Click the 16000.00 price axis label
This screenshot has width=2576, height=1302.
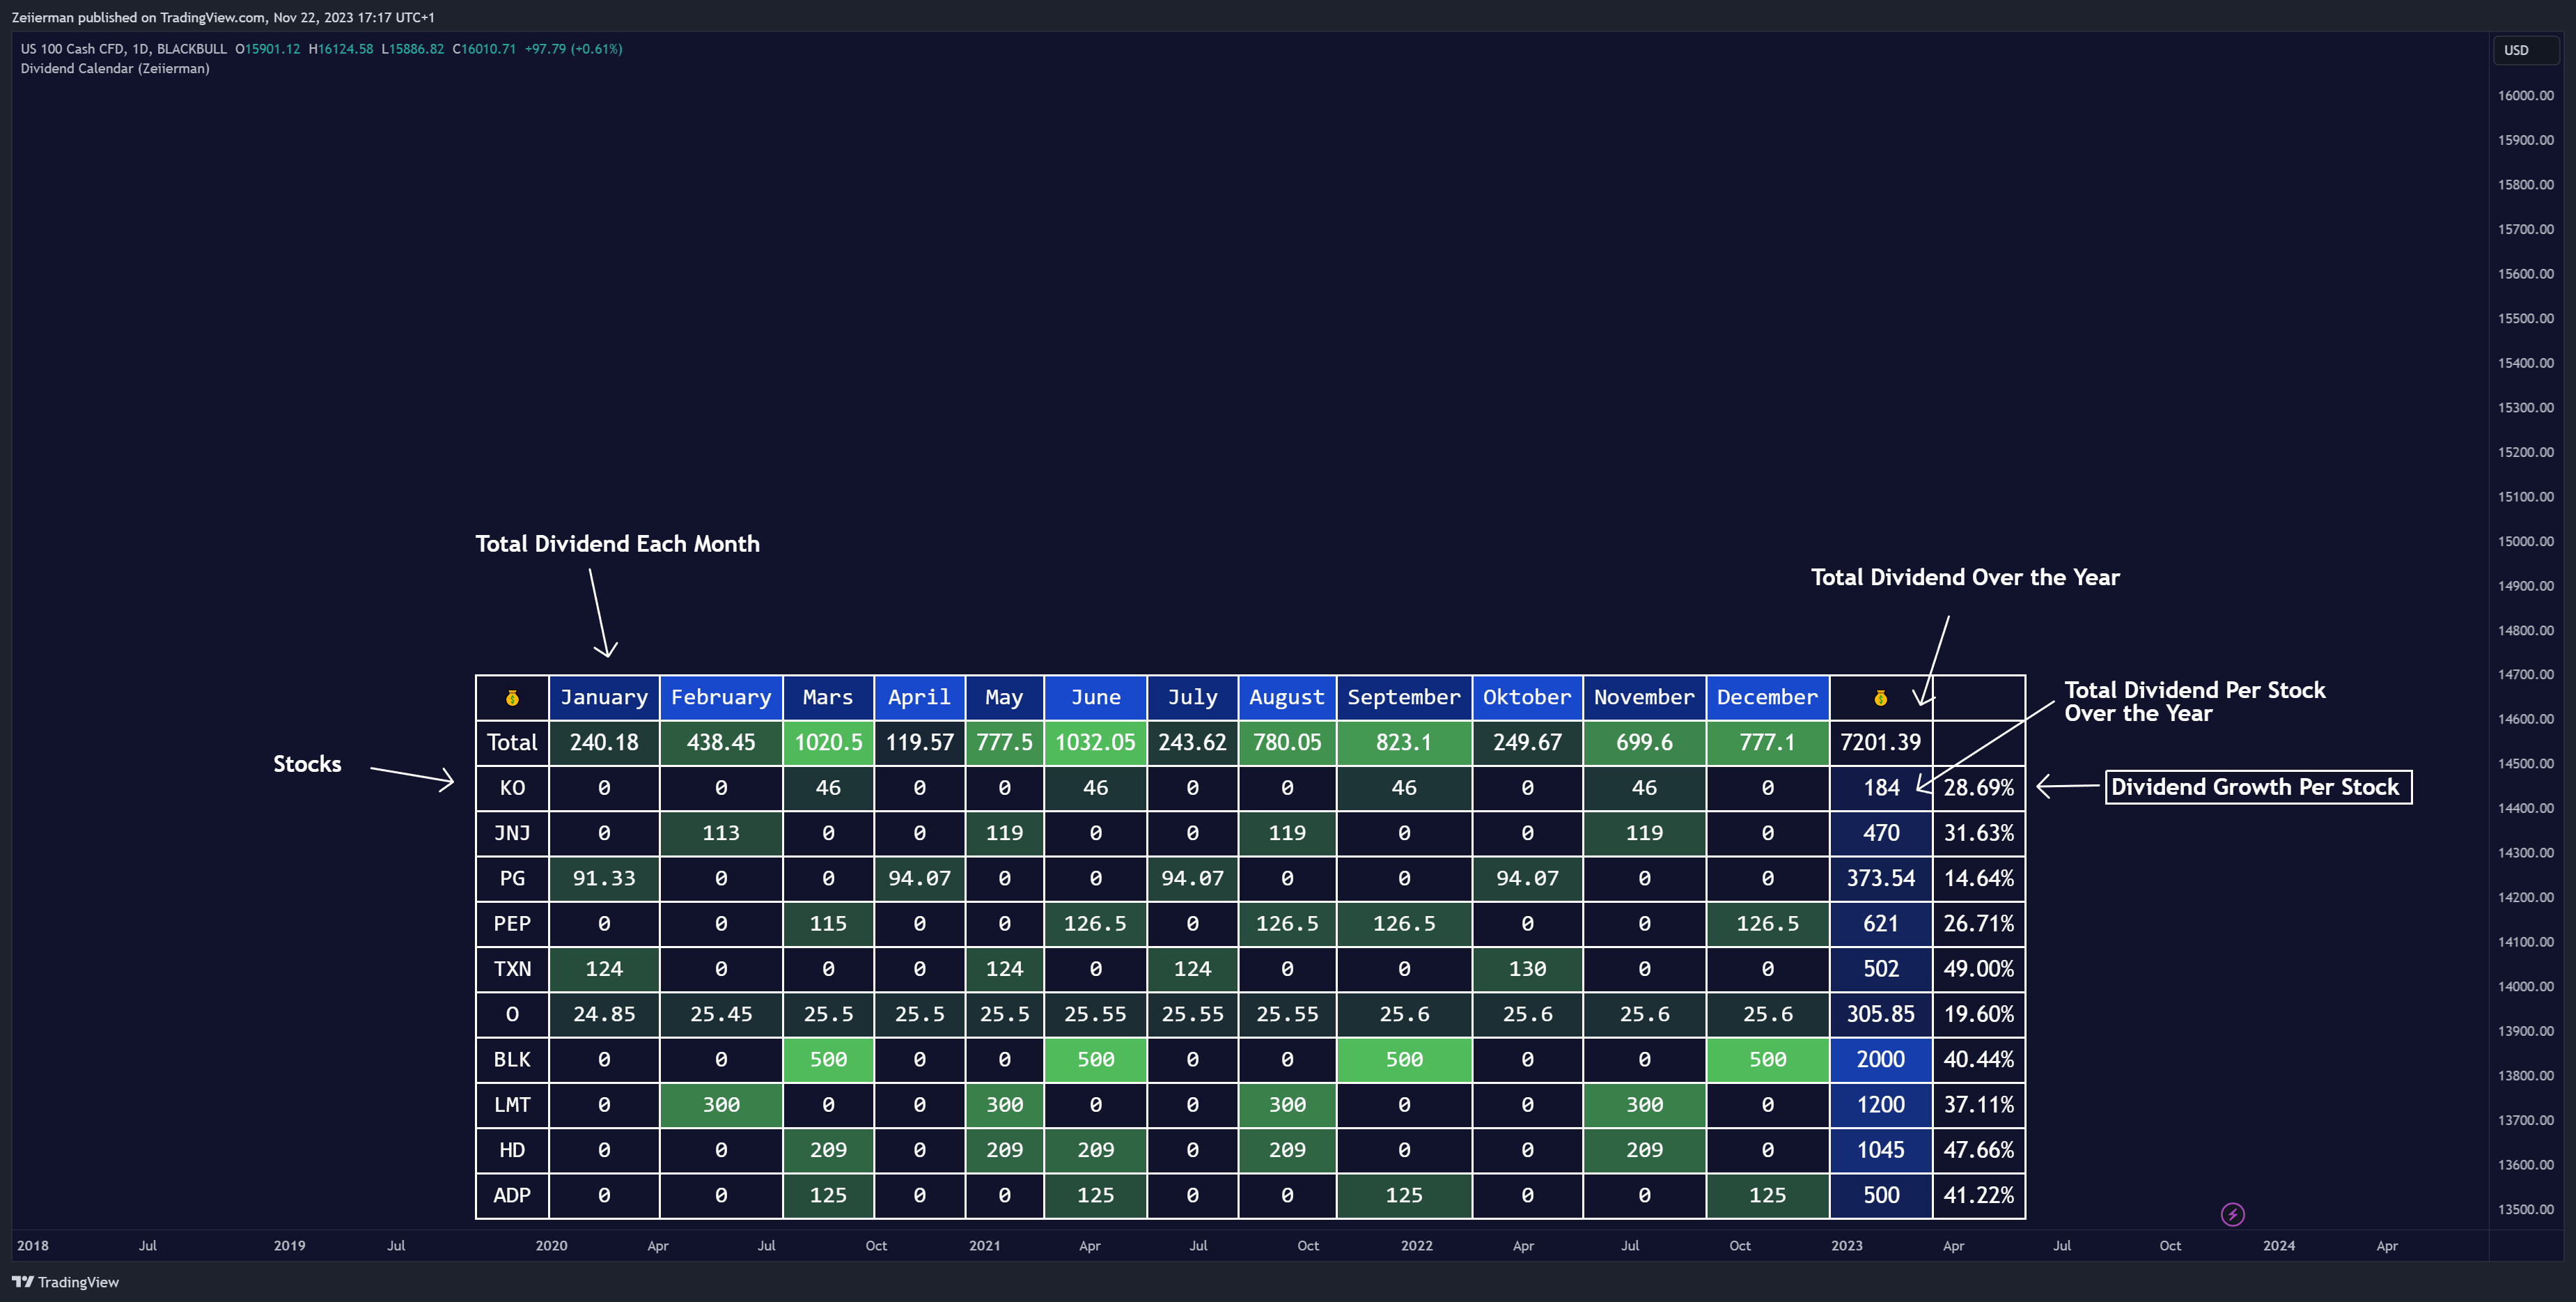(x=2525, y=96)
